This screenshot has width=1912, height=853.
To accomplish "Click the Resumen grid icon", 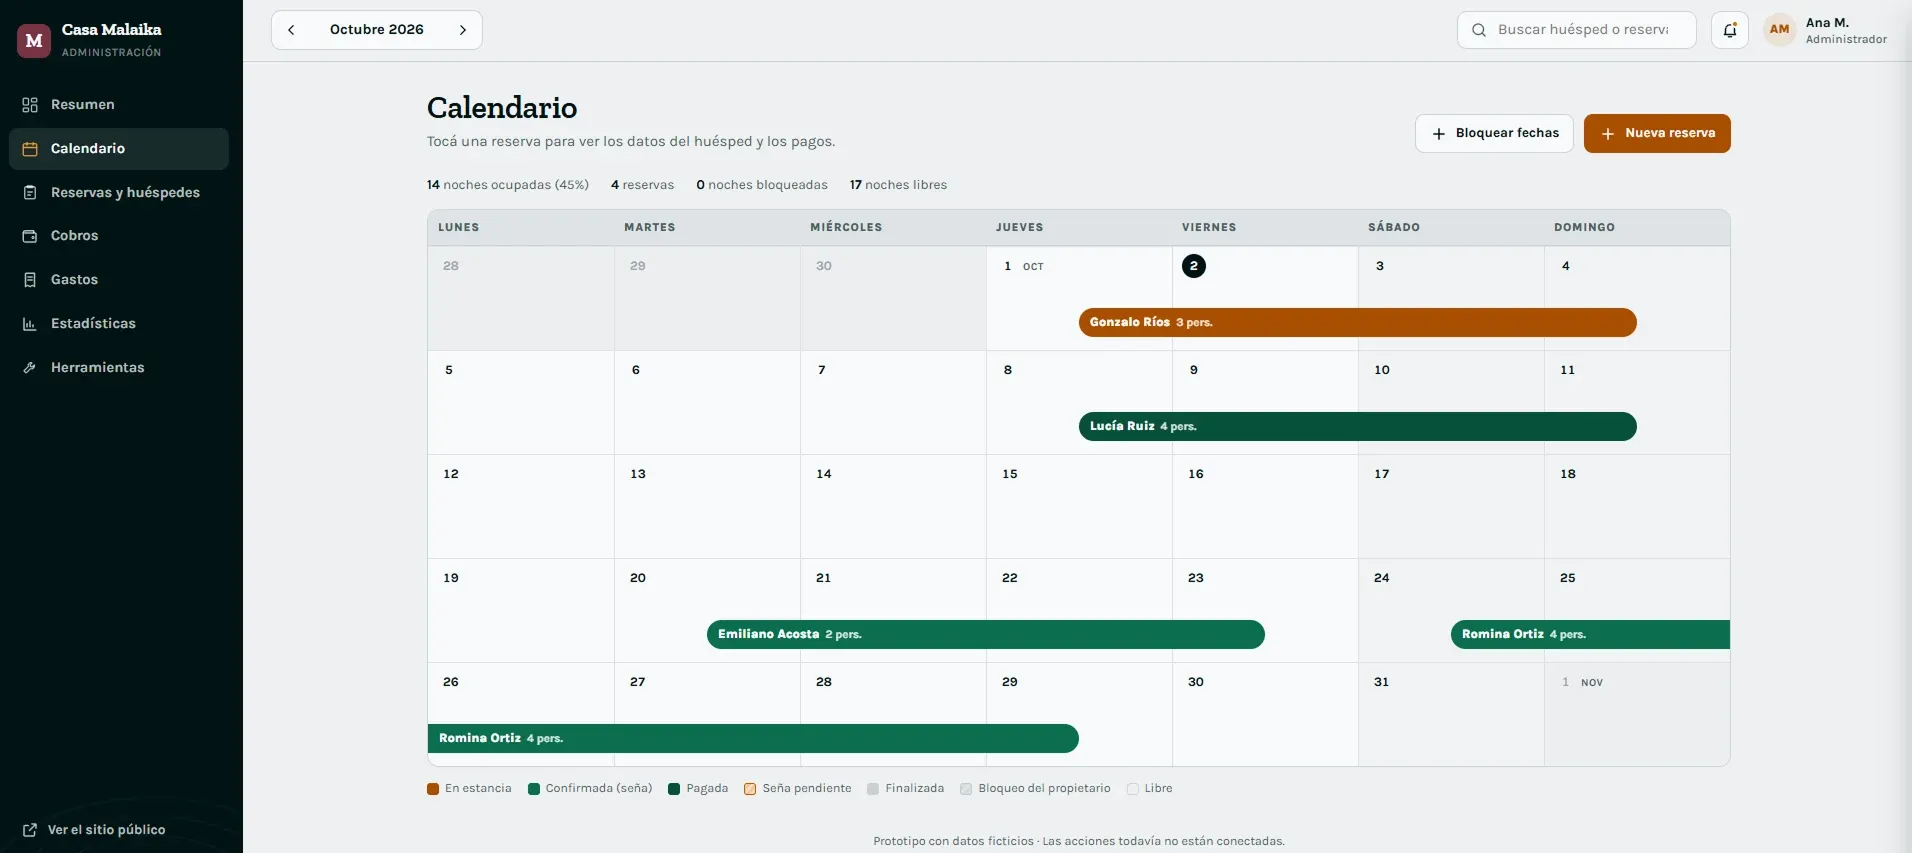I will click(x=30, y=105).
